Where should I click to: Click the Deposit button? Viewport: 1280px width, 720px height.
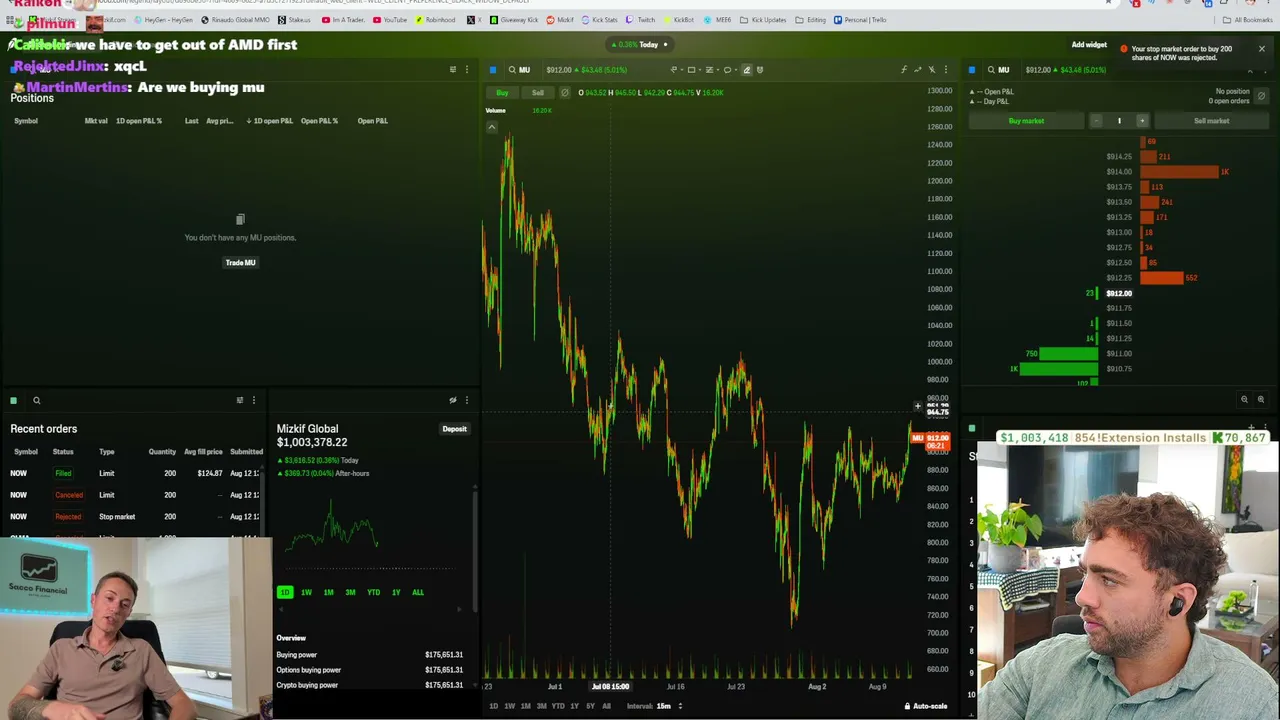[454, 429]
